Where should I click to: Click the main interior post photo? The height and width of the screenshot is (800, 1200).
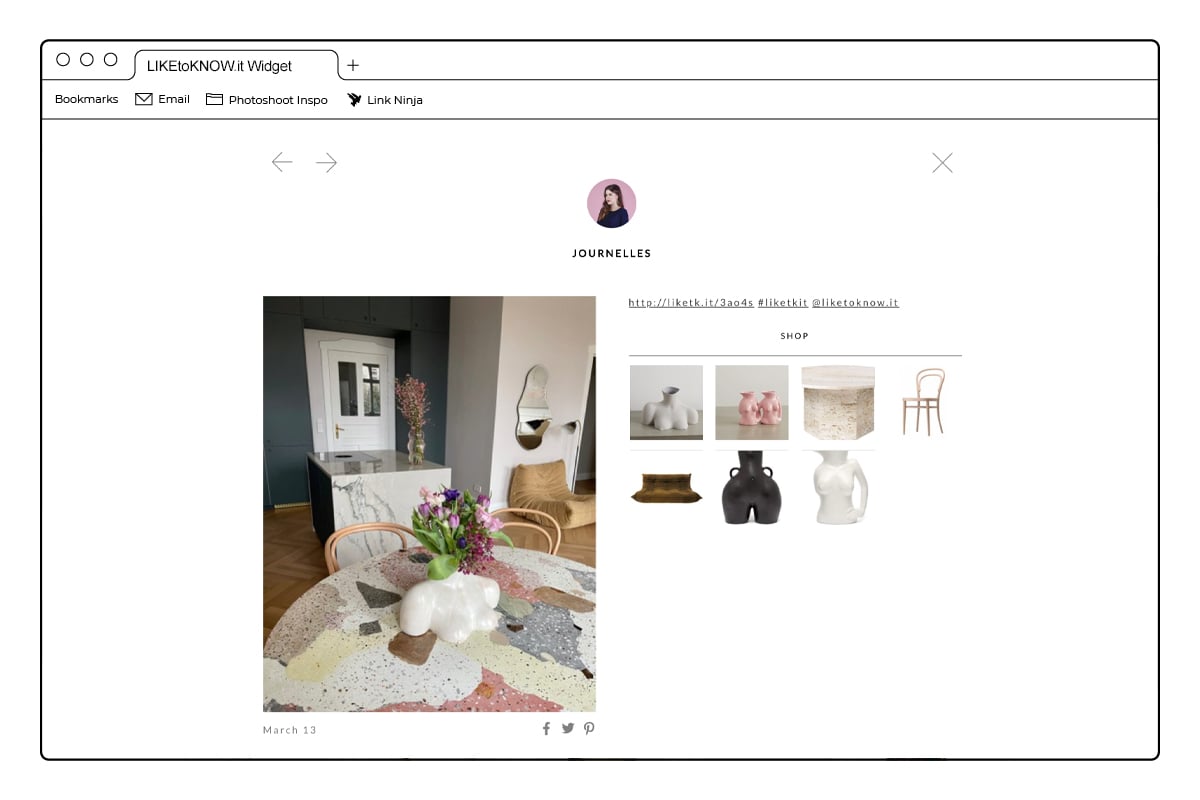429,504
